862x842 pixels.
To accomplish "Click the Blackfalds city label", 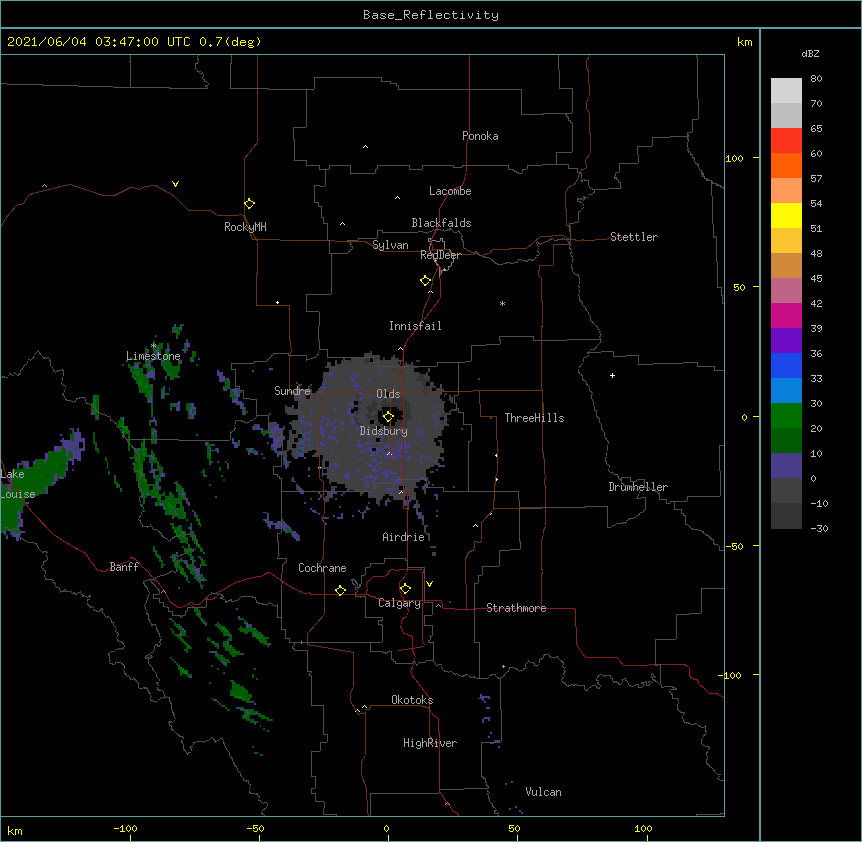I will (441, 223).
